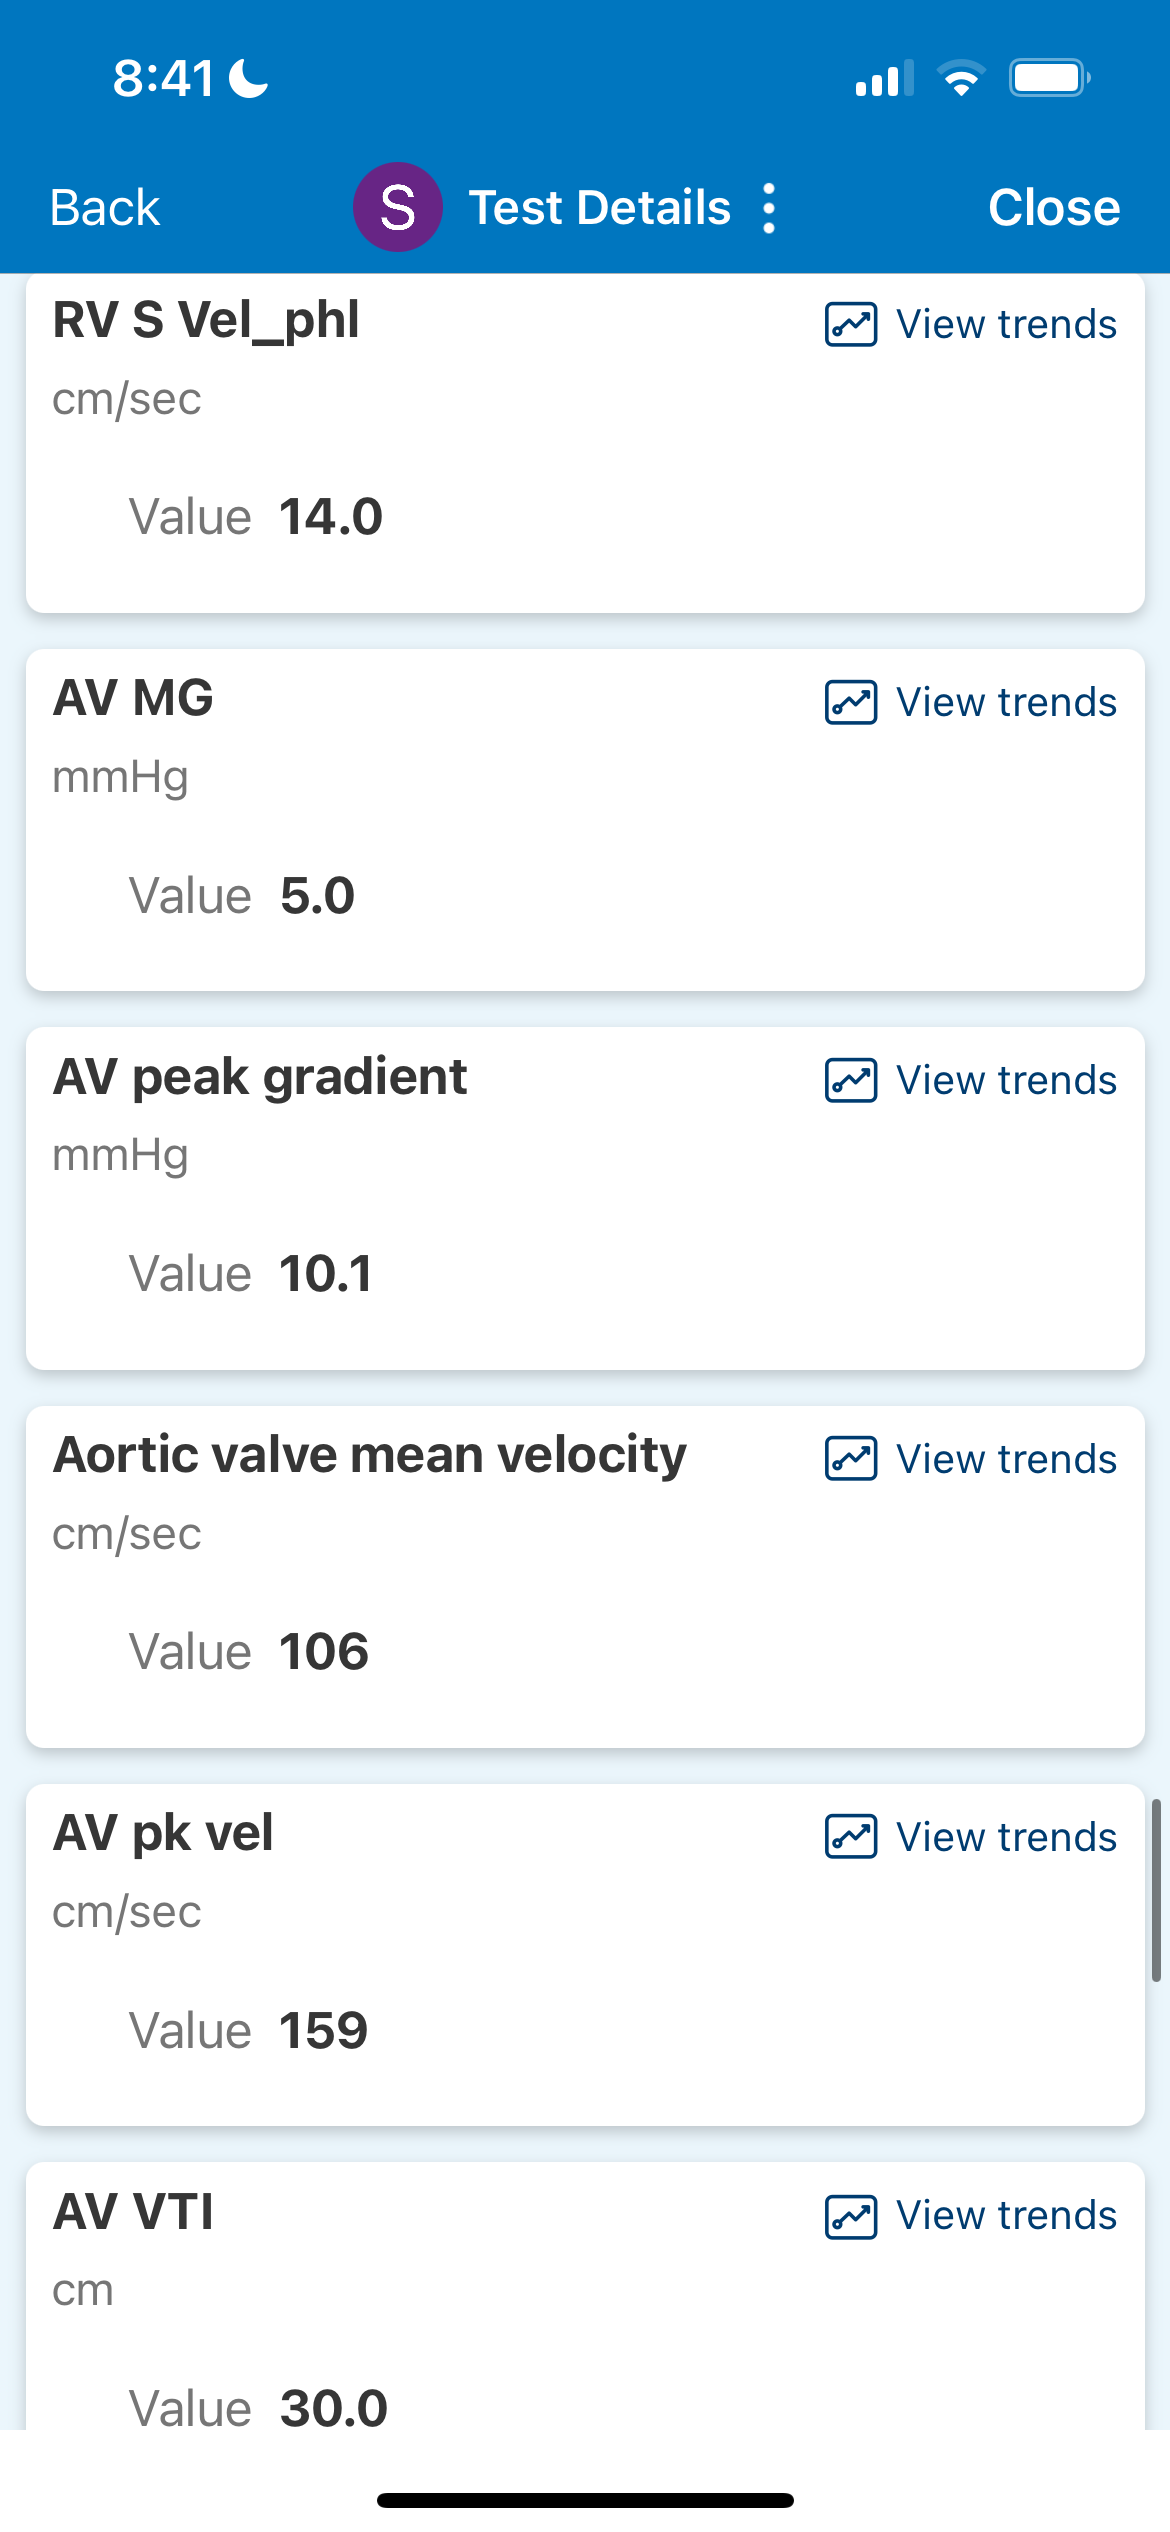Image resolution: width=1170 pixels, height=2532 pixels.
Task: Tap trend chart icon for AV MG
Action: click(851, 702)
